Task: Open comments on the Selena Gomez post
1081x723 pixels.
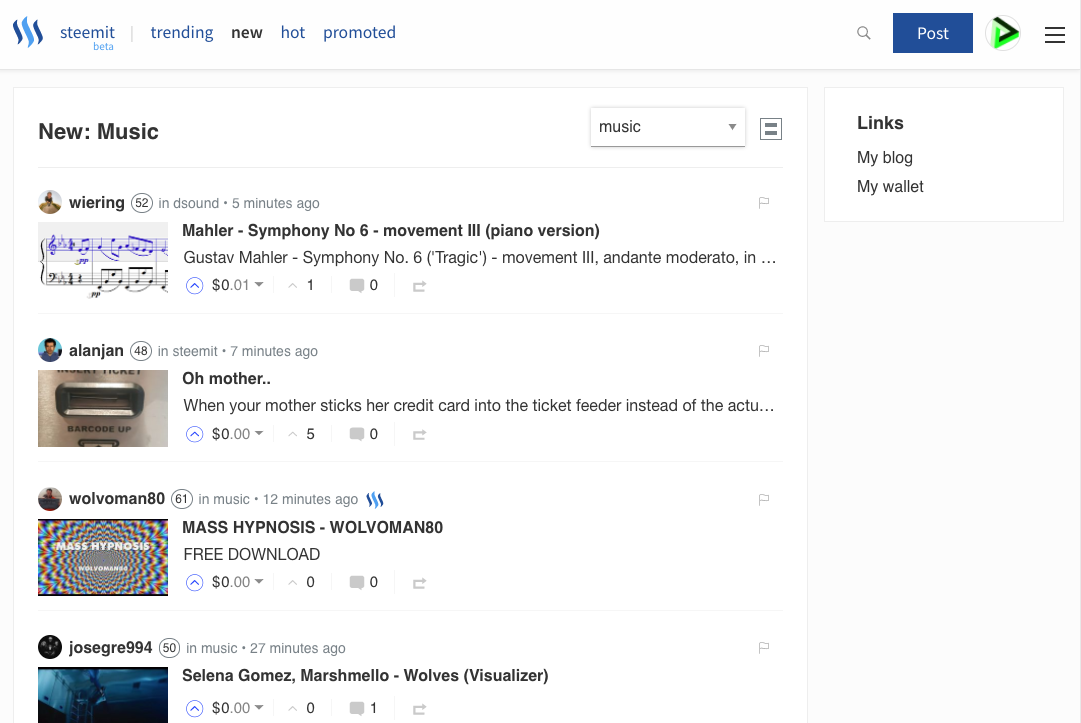Action: tap(363, 708)
